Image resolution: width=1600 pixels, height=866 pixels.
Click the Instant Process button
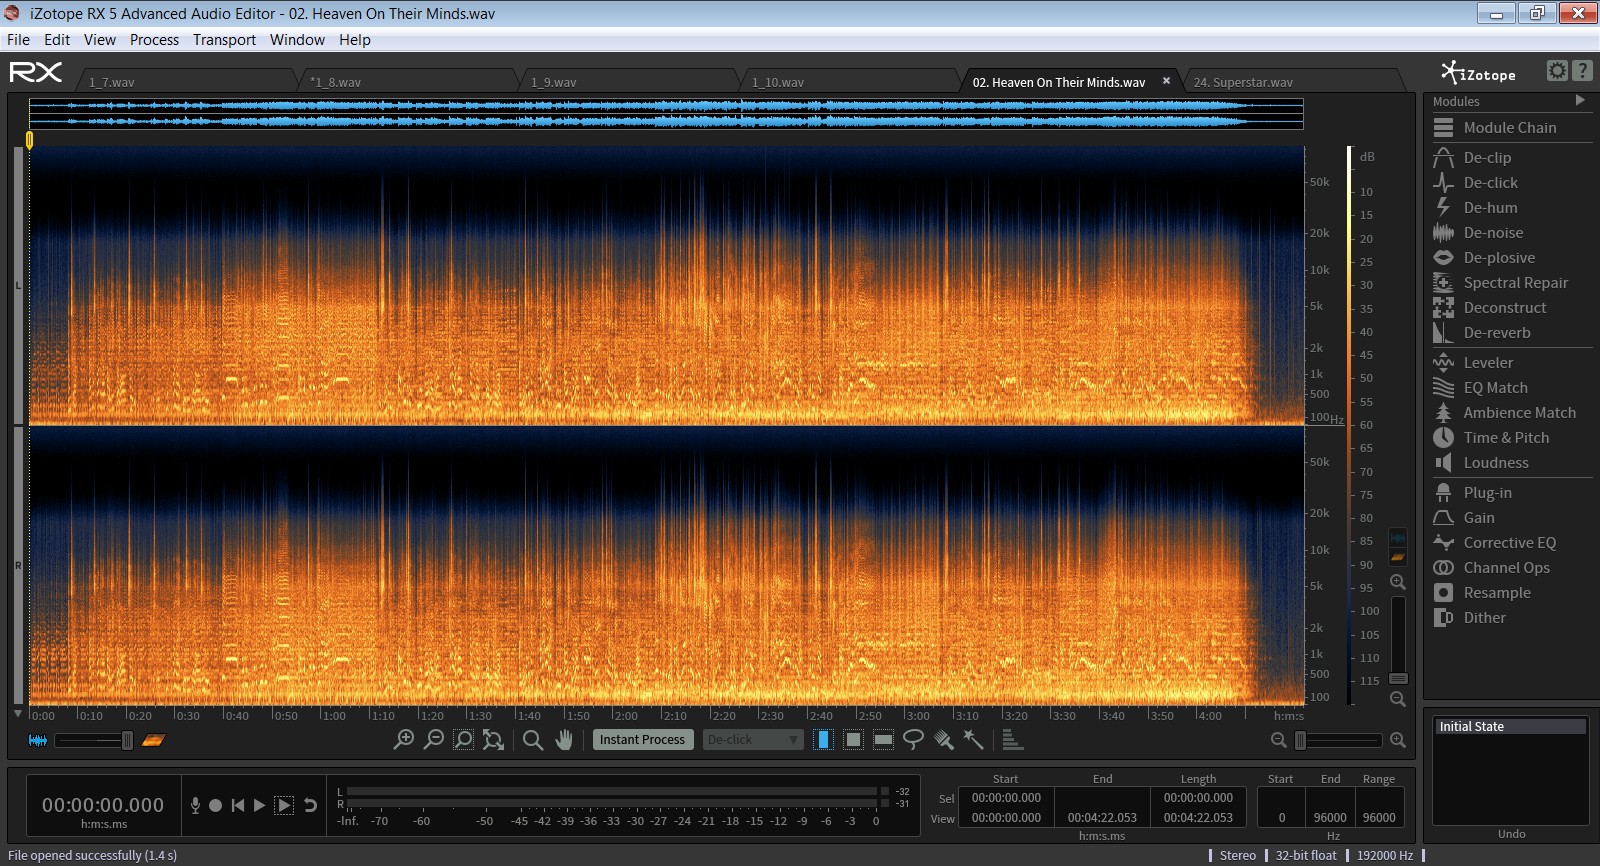coord(643,740)
